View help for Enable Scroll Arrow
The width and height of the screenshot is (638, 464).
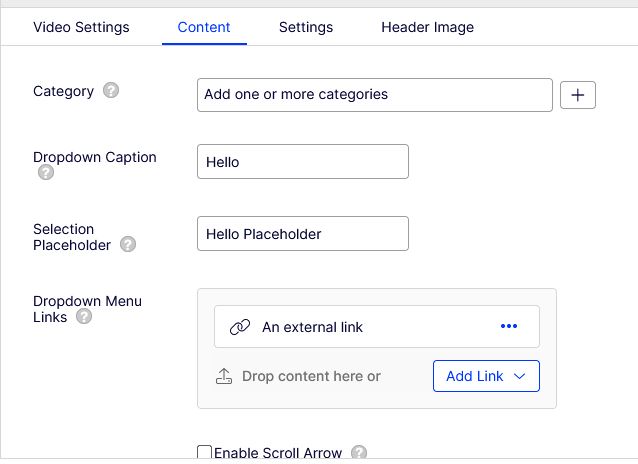pos(359,453)
